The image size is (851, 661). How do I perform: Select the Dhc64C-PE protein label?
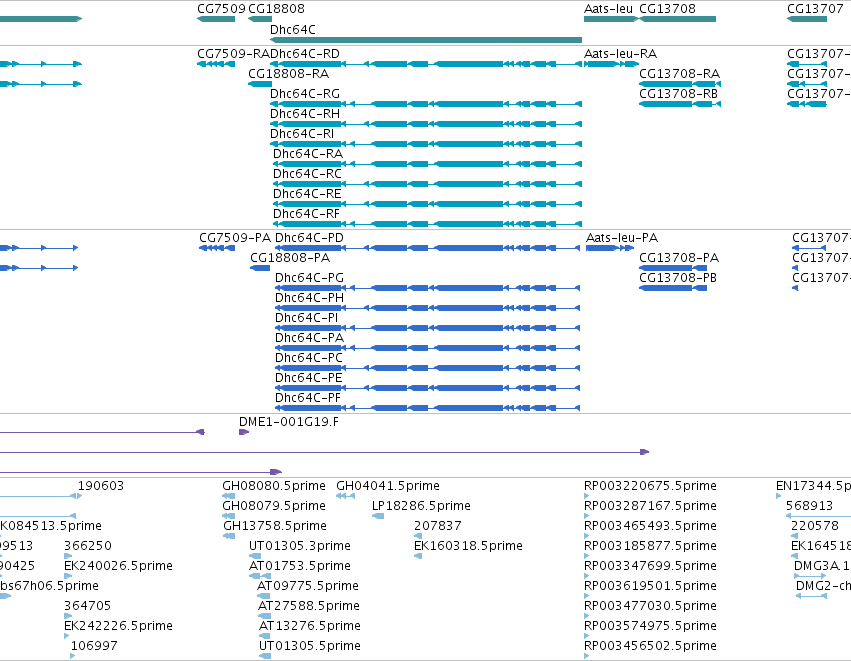click(309, 378)
